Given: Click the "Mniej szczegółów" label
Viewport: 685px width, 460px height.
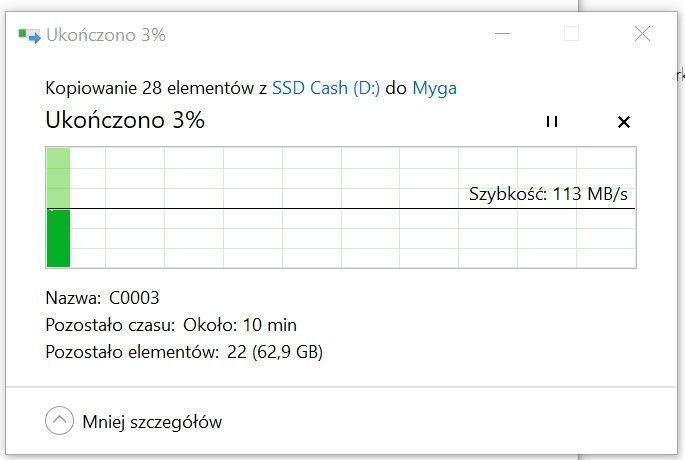Looking at the screenshot, I should coord(152,422).
